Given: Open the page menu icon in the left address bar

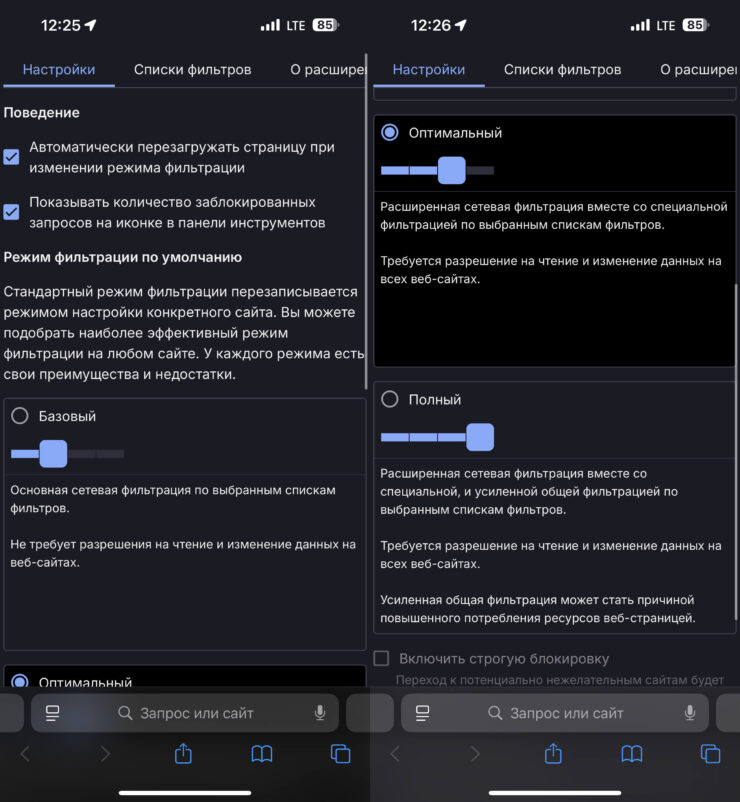Looking at the screenshot, I should 53,713.
